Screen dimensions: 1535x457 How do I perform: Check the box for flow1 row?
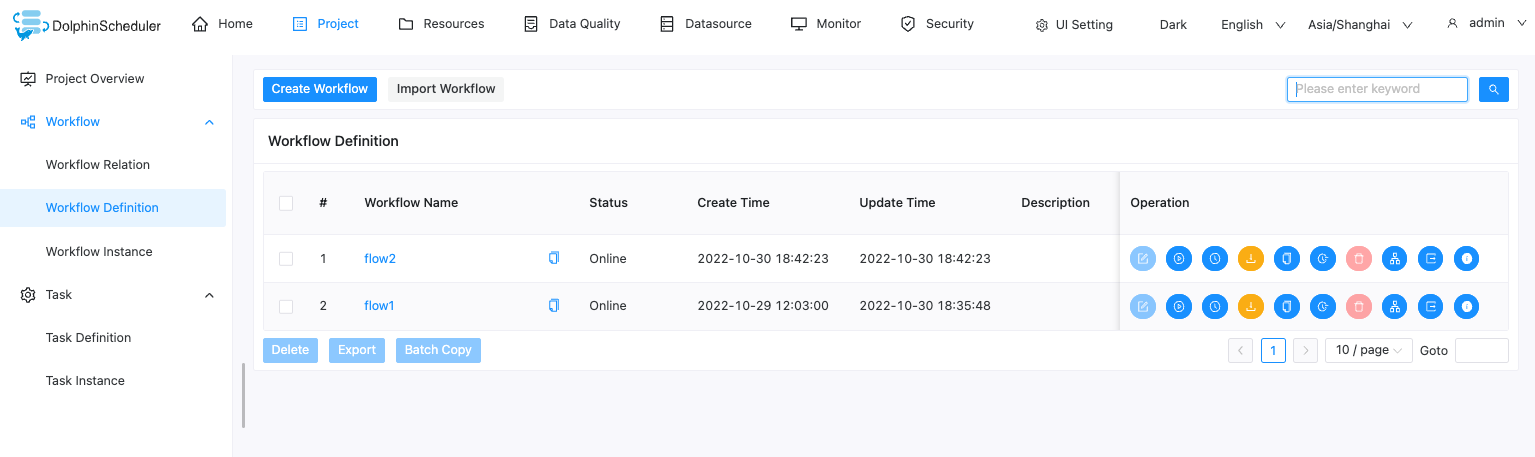(286, 306)
